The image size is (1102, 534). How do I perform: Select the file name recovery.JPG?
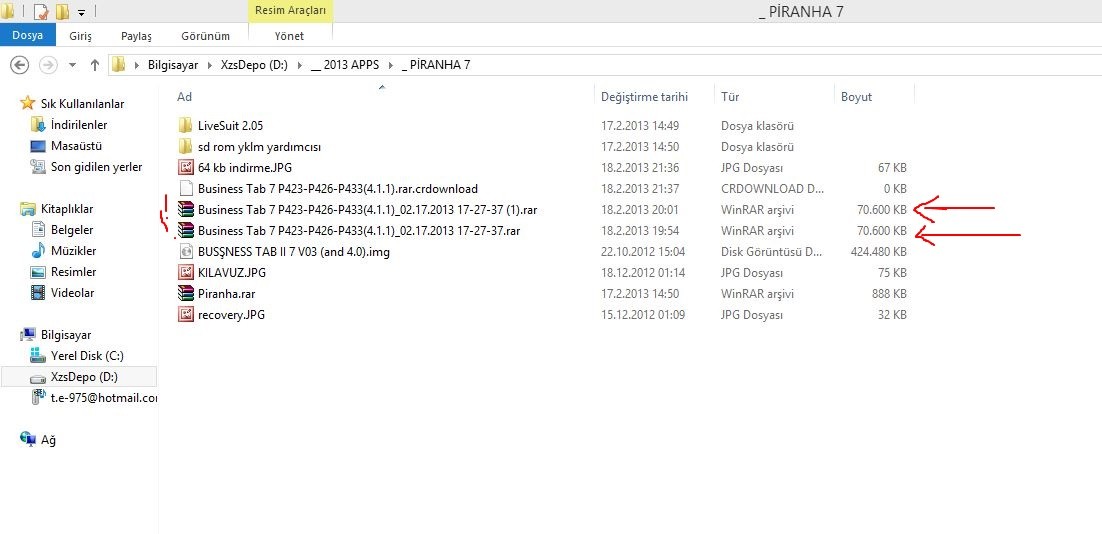231,315
